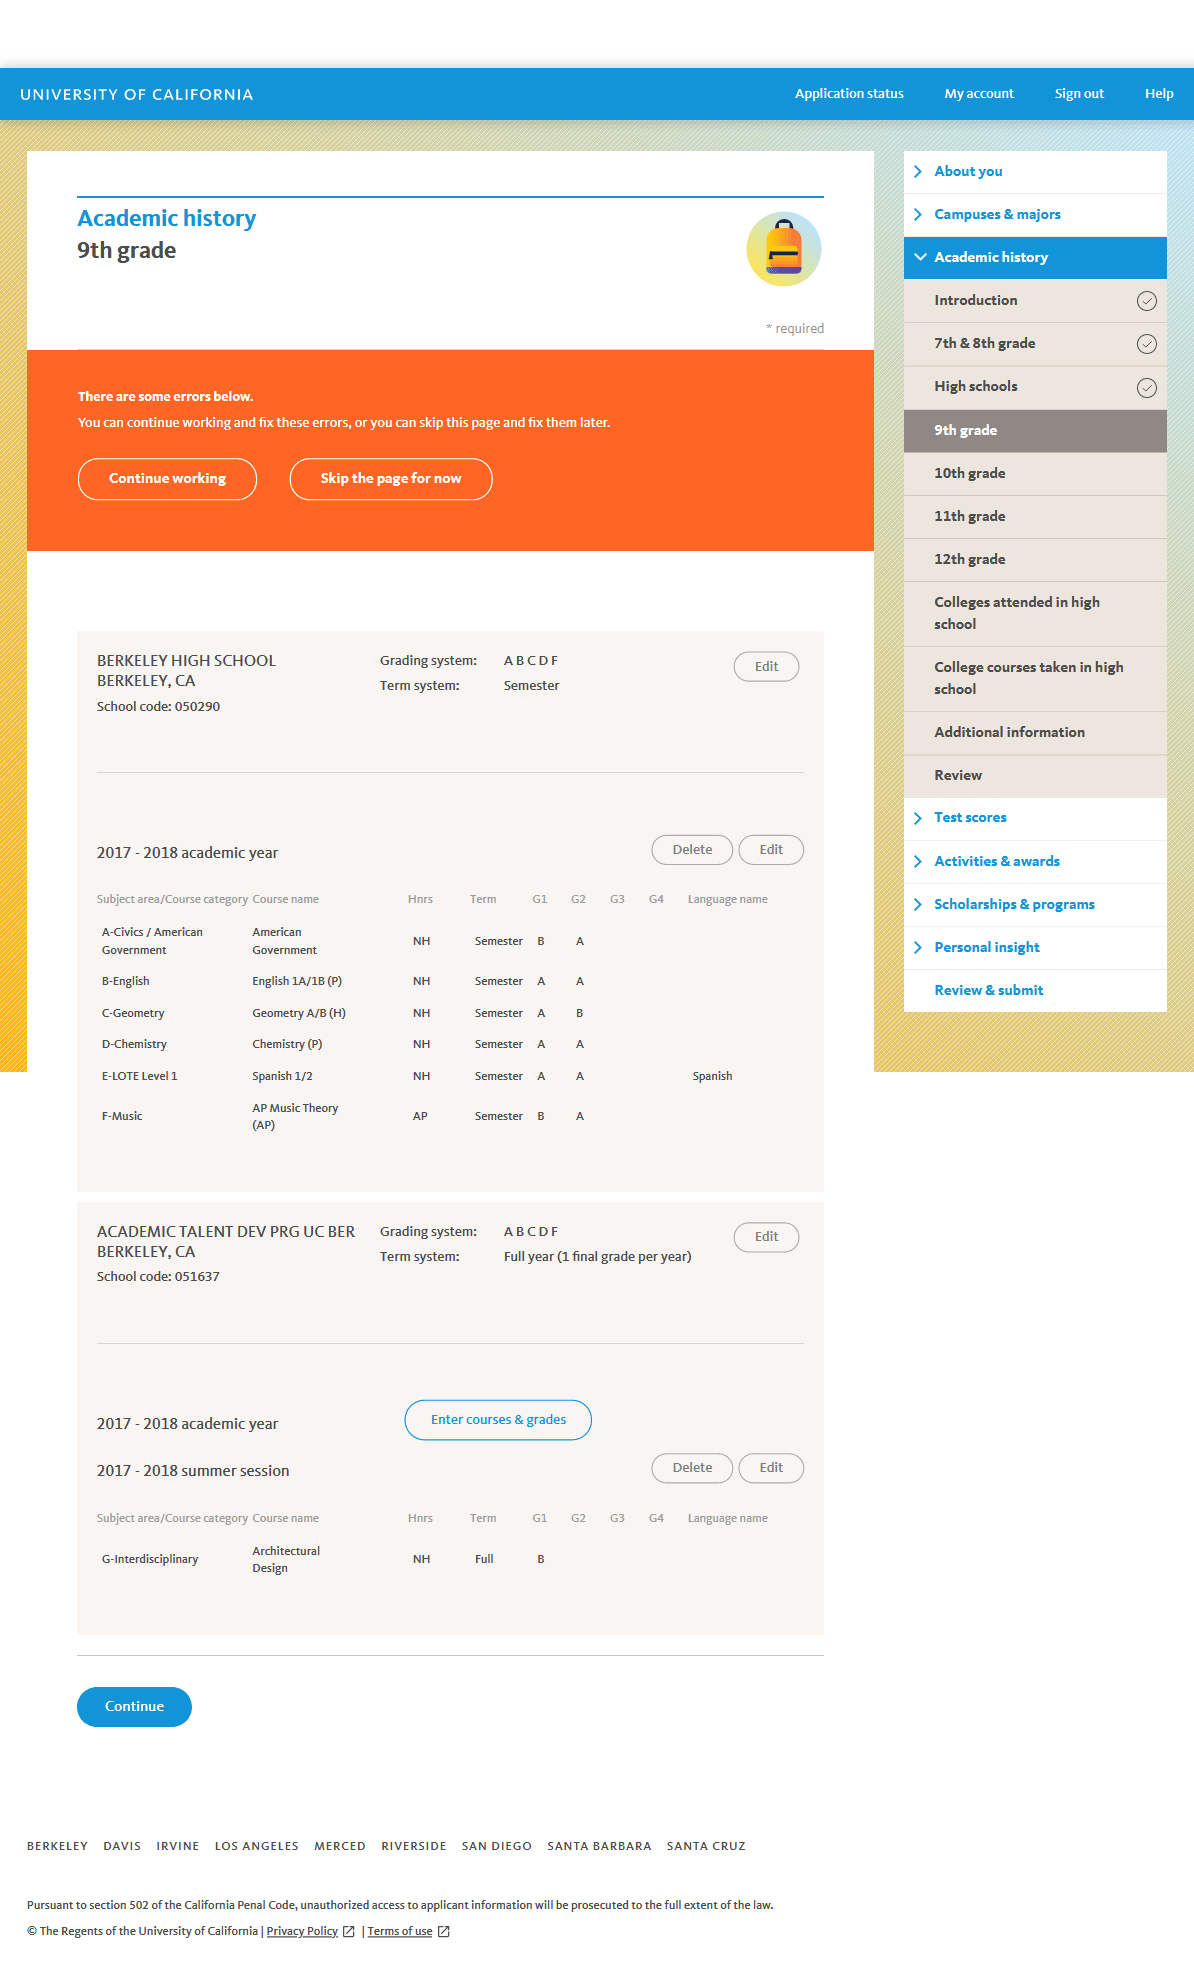
Task: Click the Chemistry (P) course name
Action: [287, 1045]
